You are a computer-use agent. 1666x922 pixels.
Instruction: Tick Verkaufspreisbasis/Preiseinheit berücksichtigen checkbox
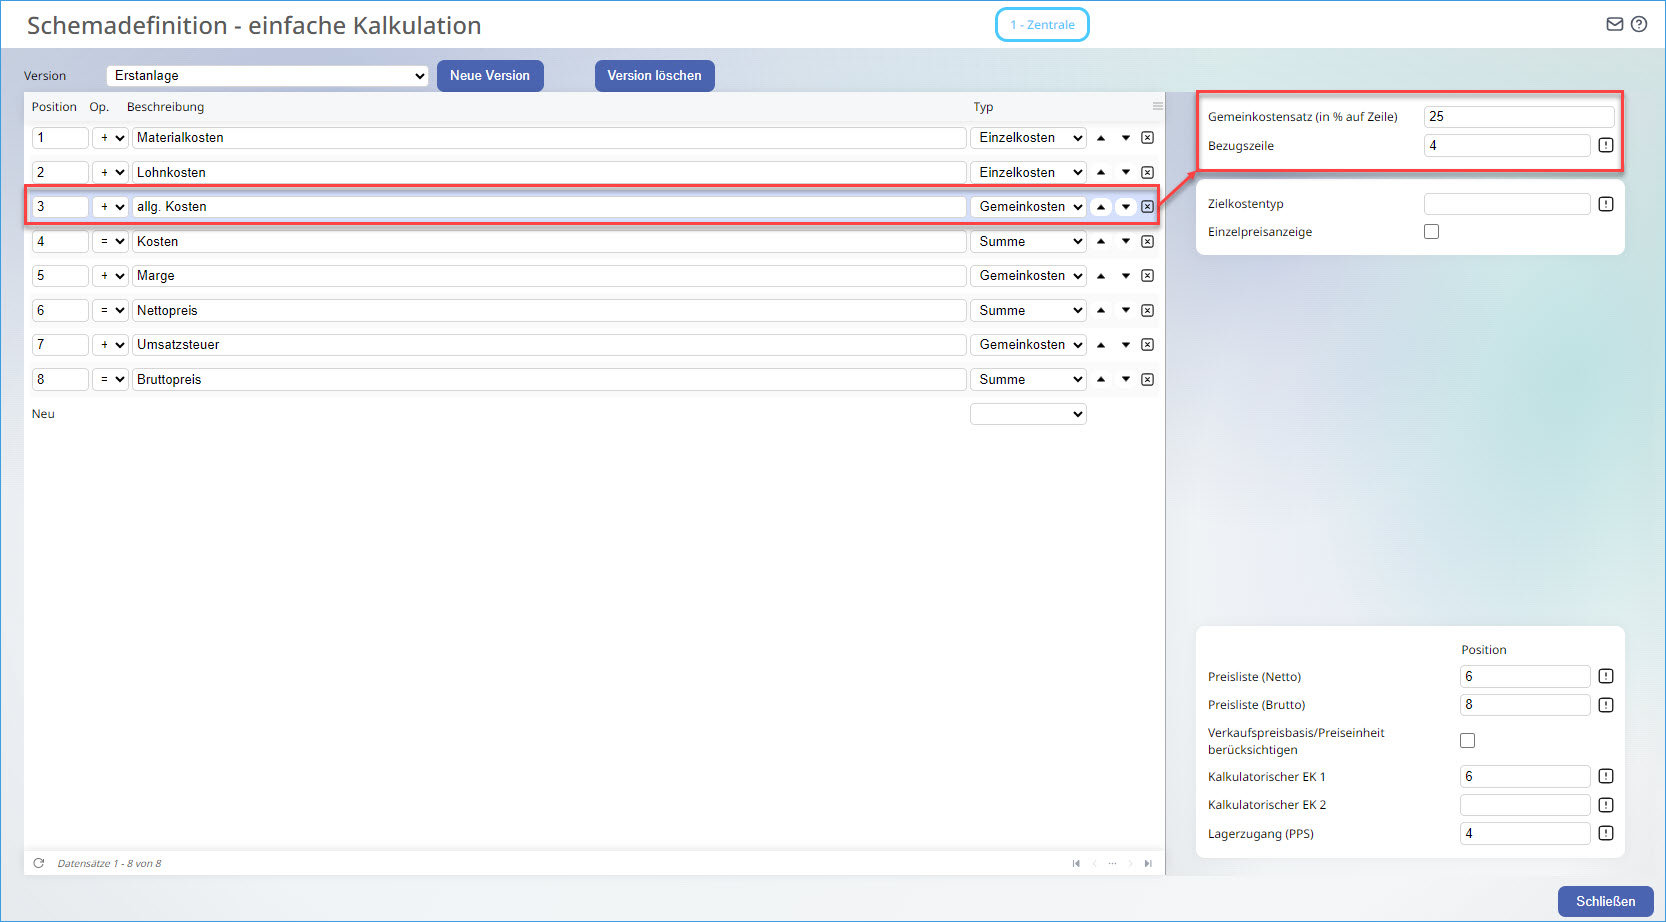coord(1467,741)
